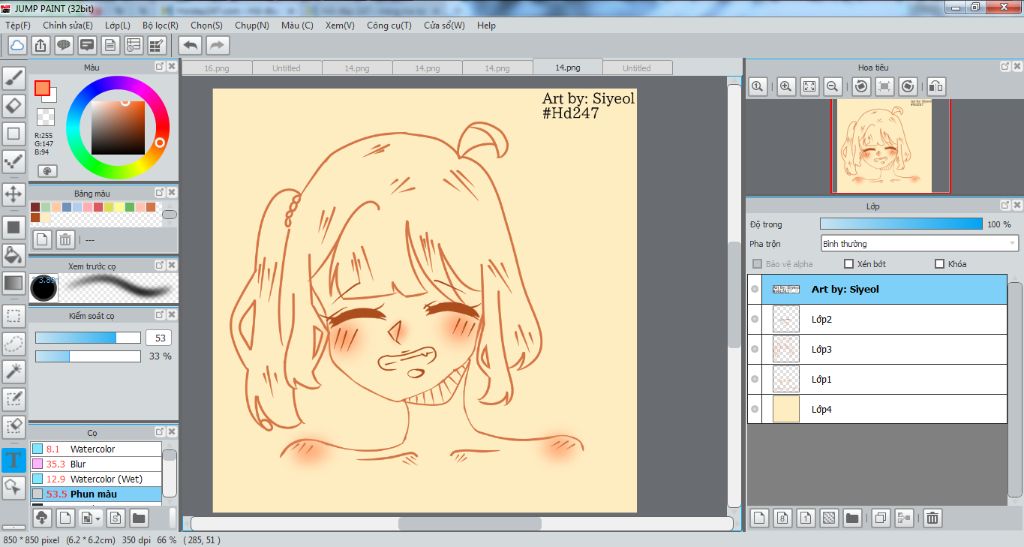Select the Blur brush
Image resolution: width=1024 pixels, height=547 pixels.
click(96, 464)
